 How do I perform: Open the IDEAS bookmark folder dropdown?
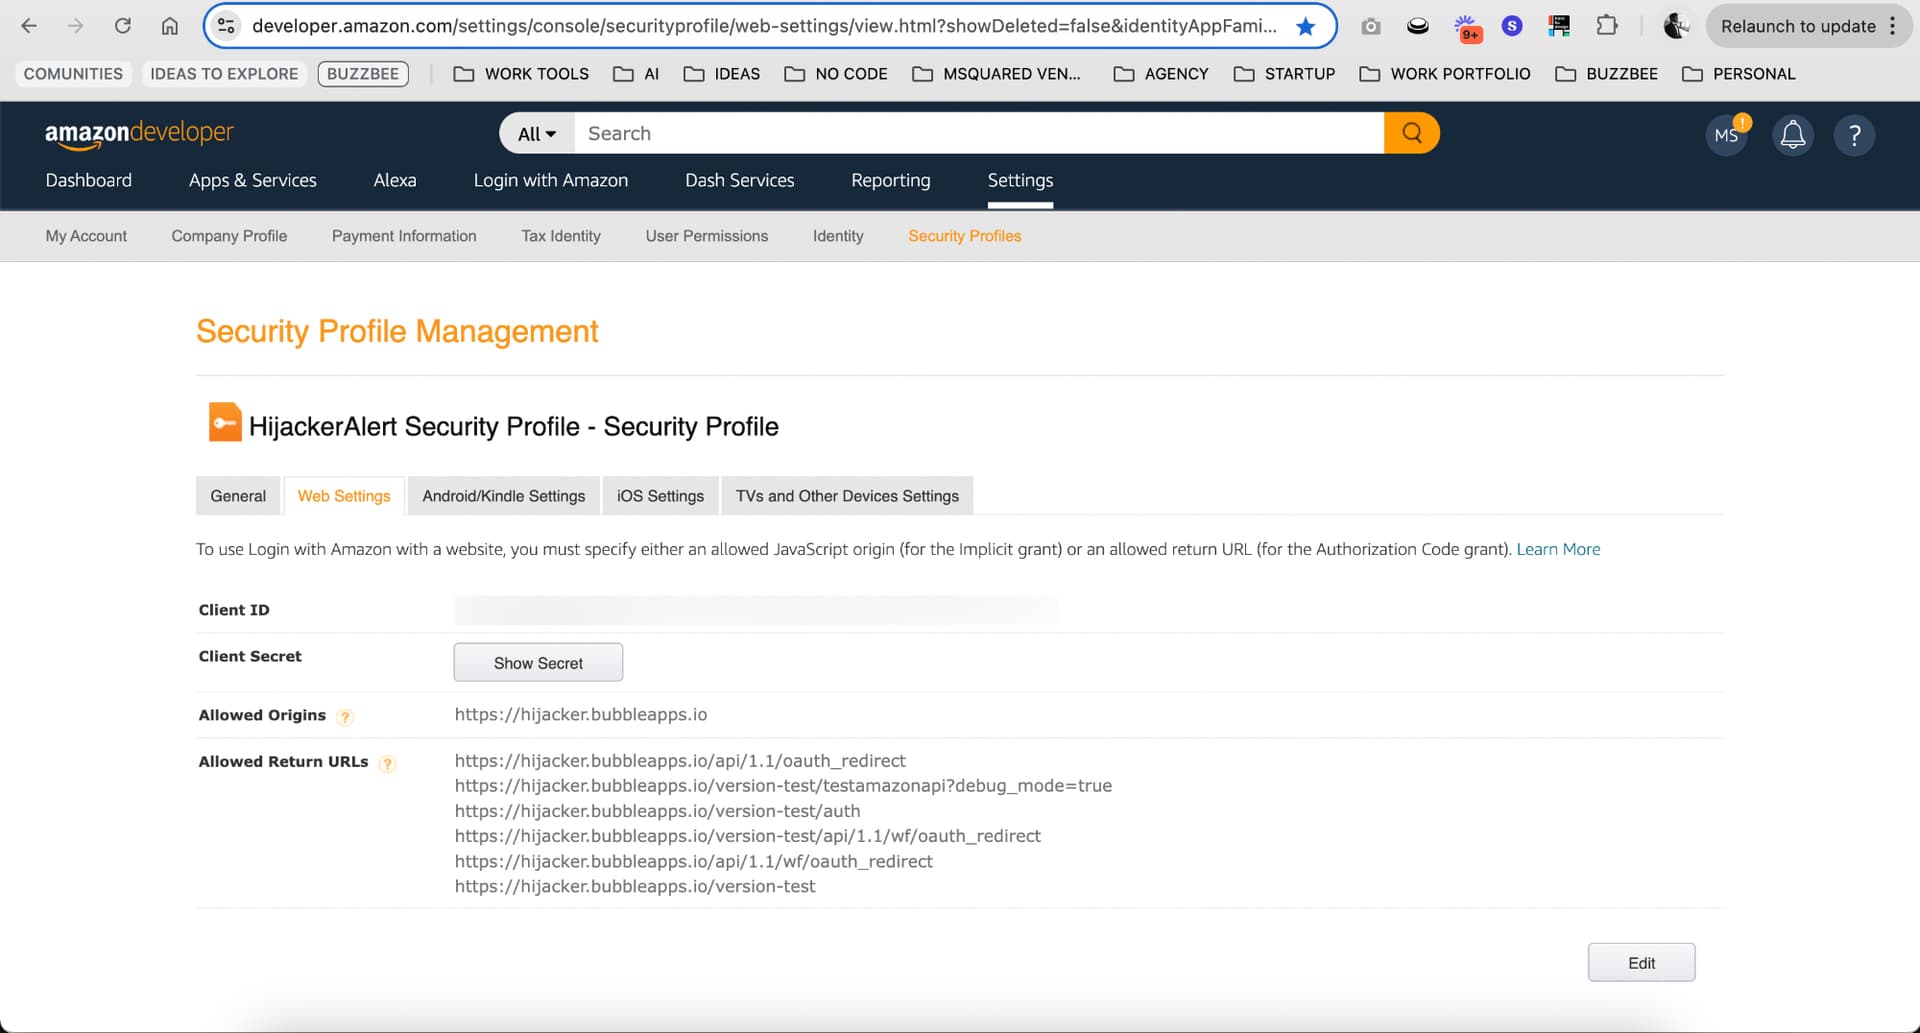[722, 74]
